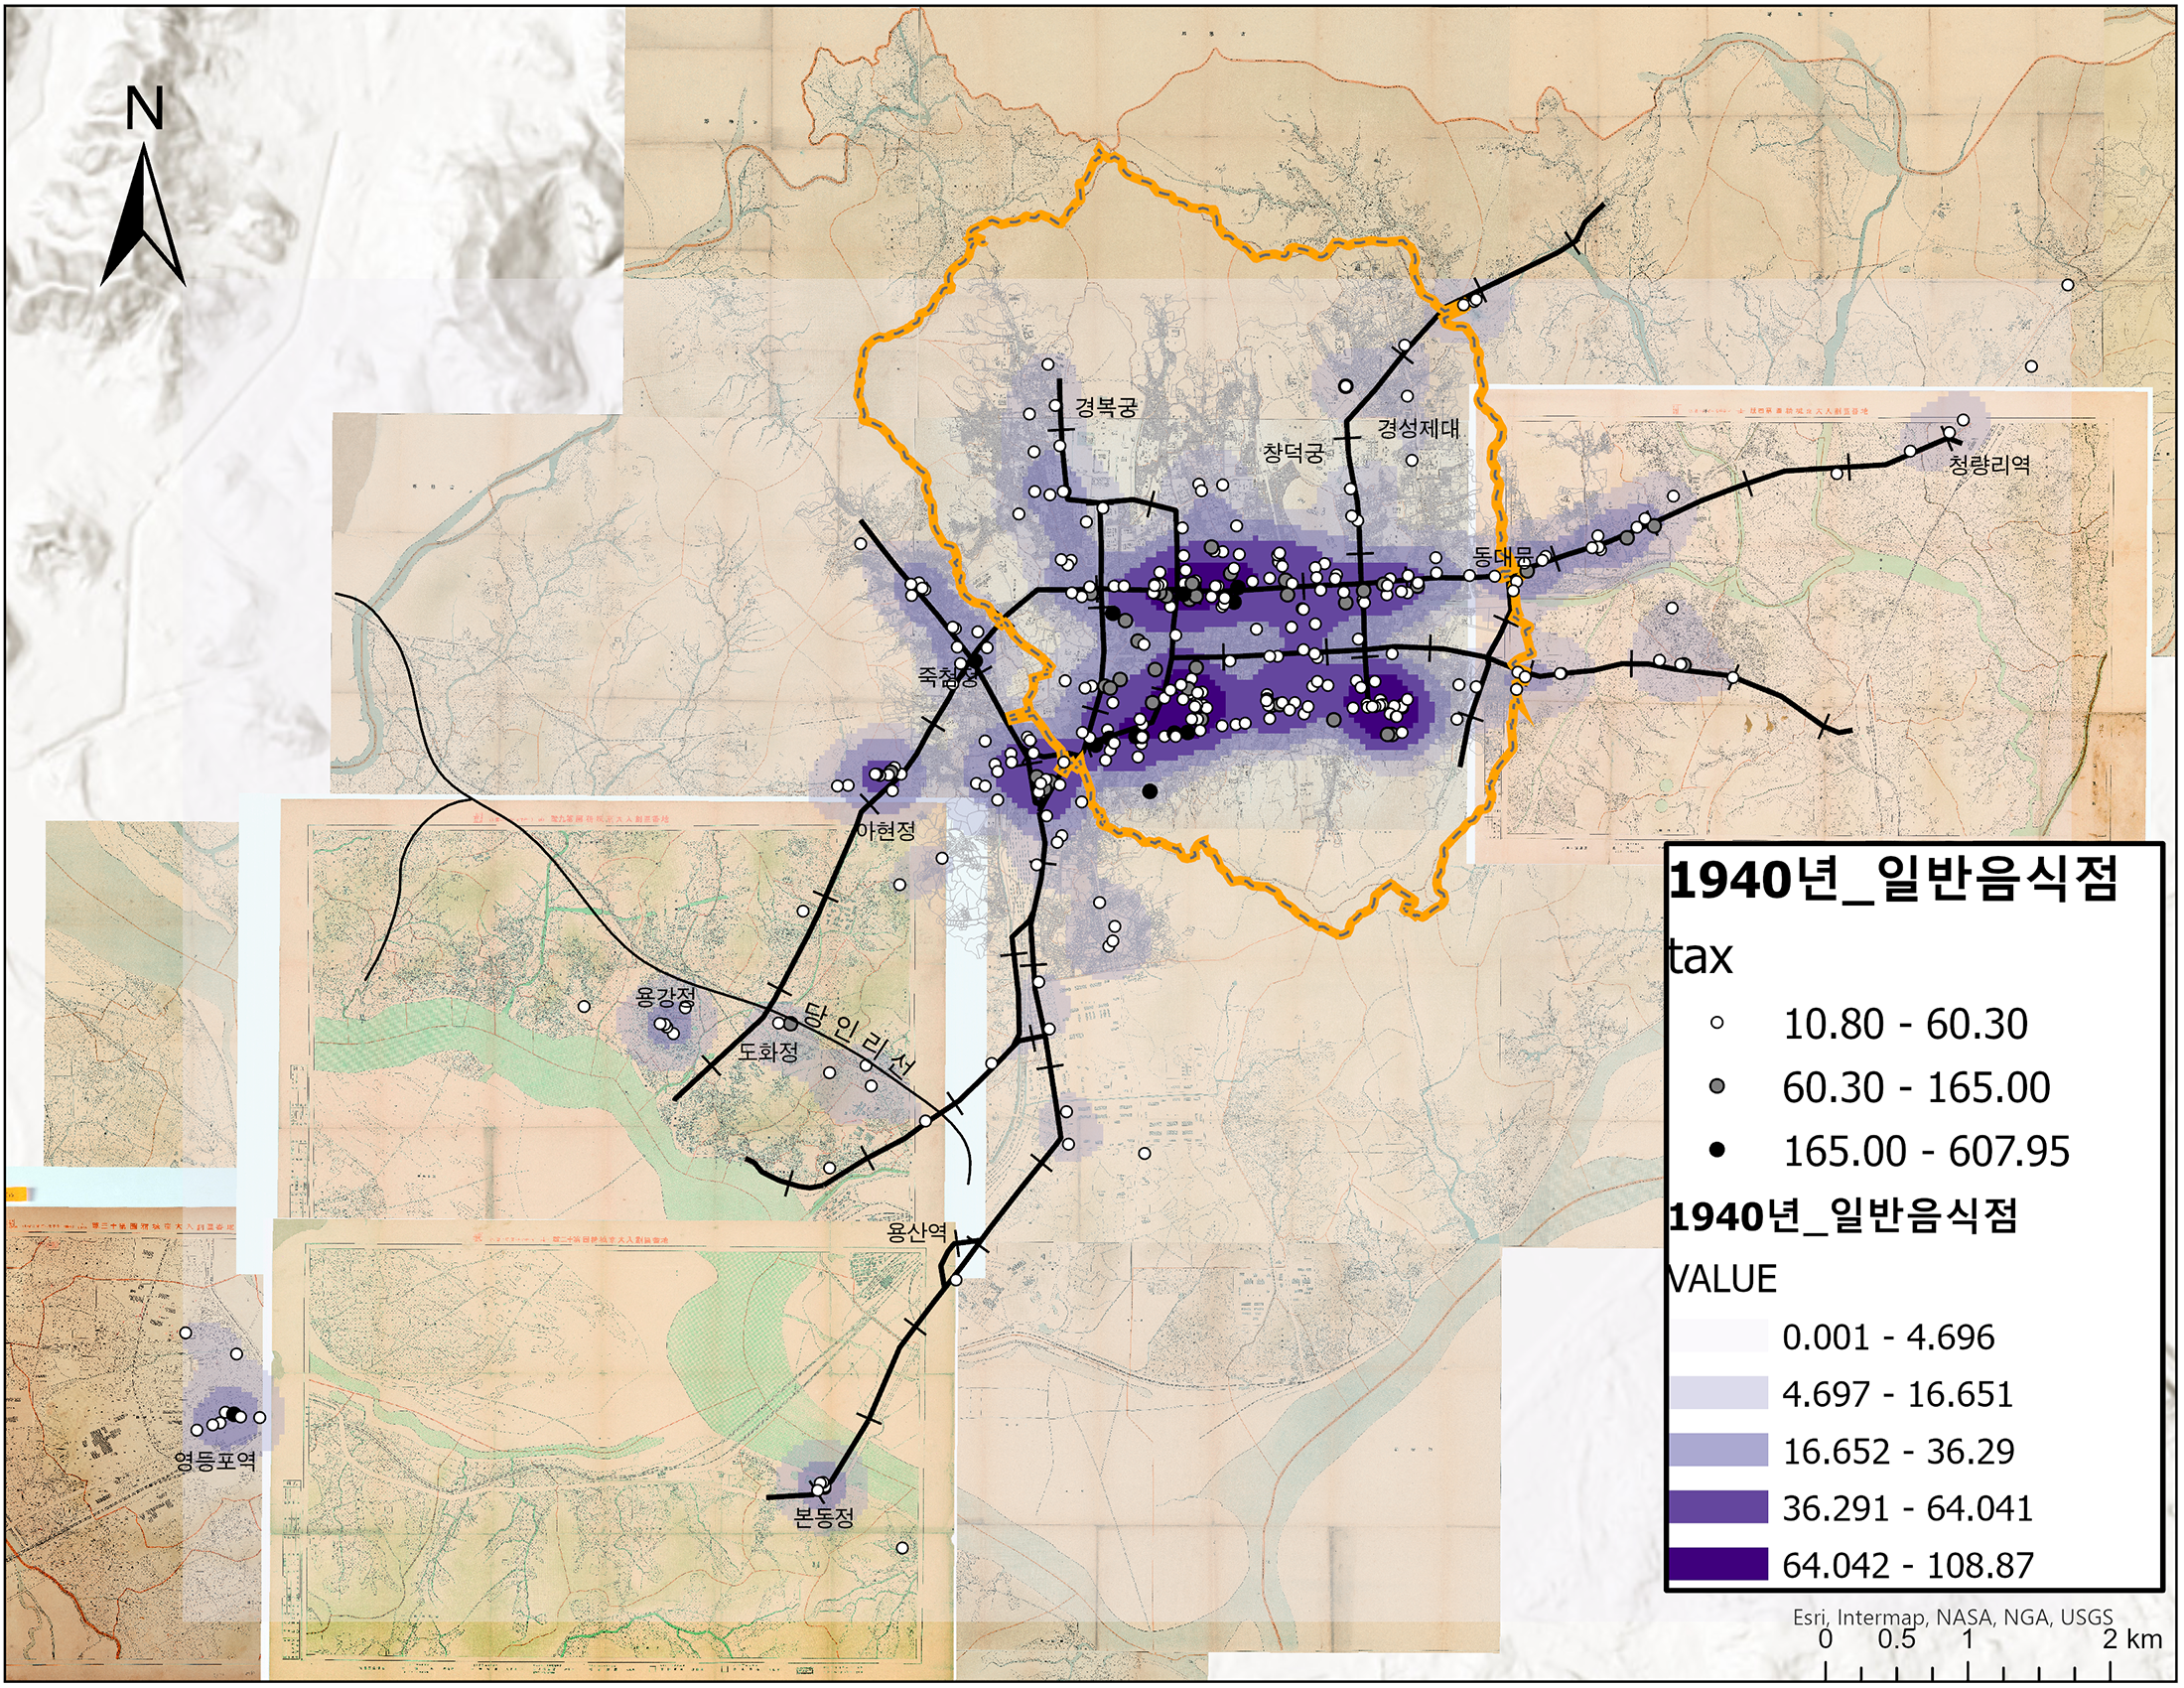This screenshot has height=1688, width=2184.
Task: Click the 본동정 label near the river
Action: (x=823, y=1517)
